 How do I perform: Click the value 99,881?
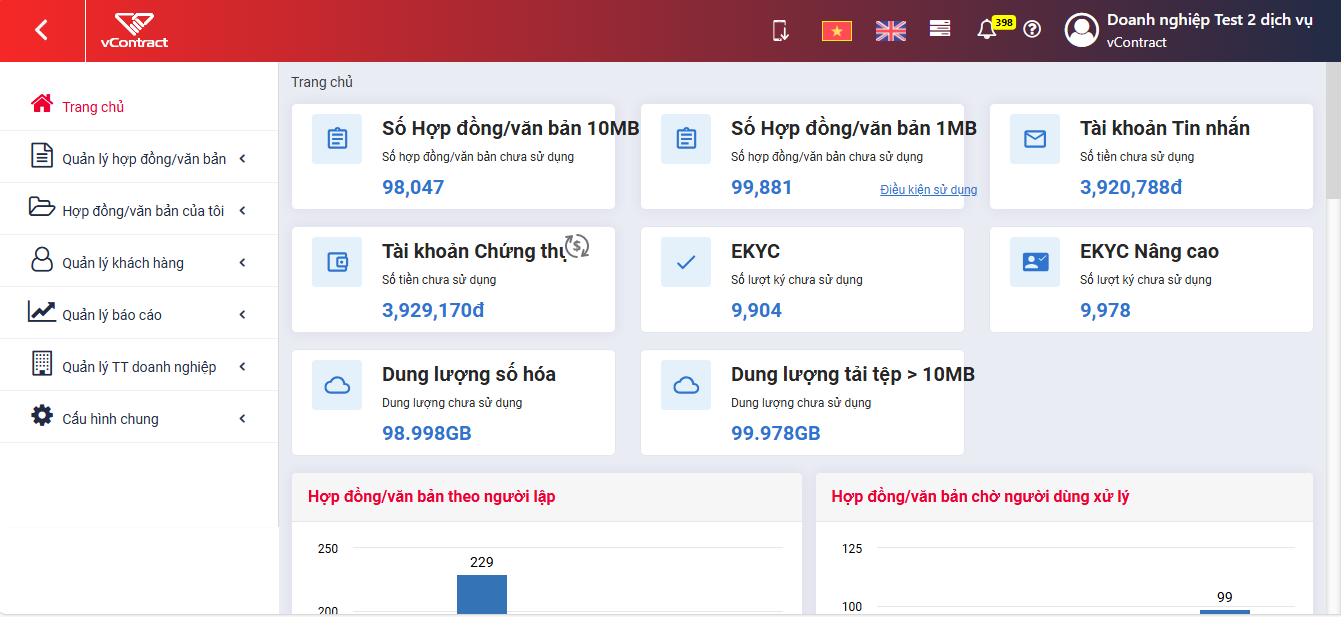[x=762, y=187]
